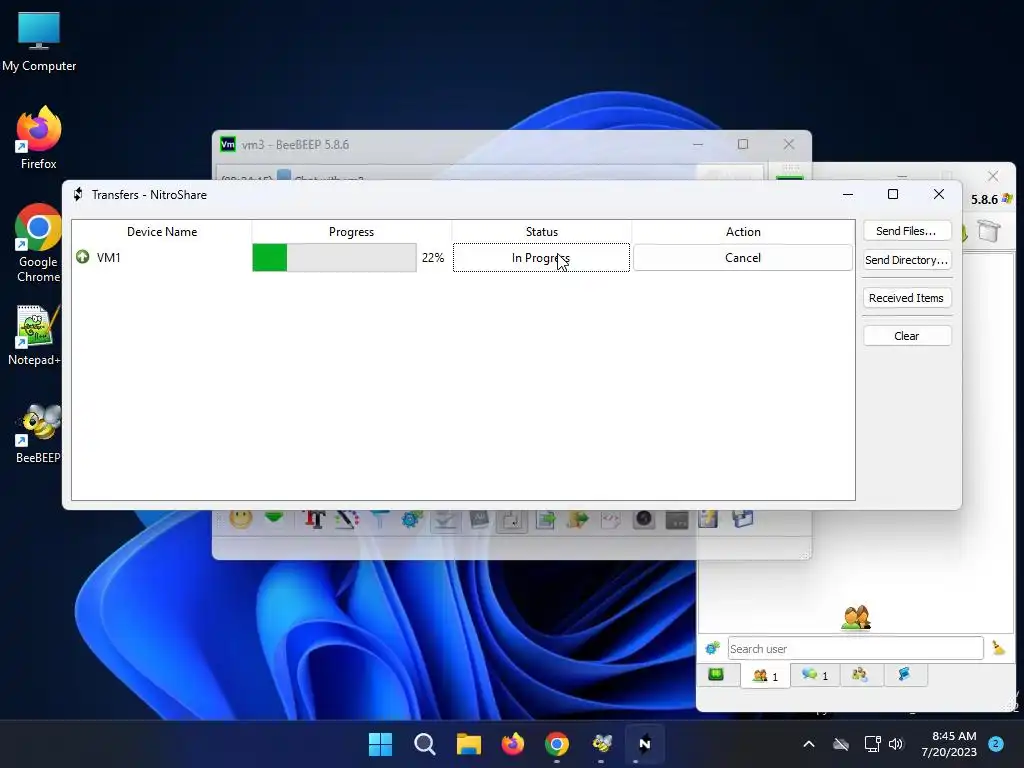Switch to the chats tab showing 1

(x=815, y=675)
